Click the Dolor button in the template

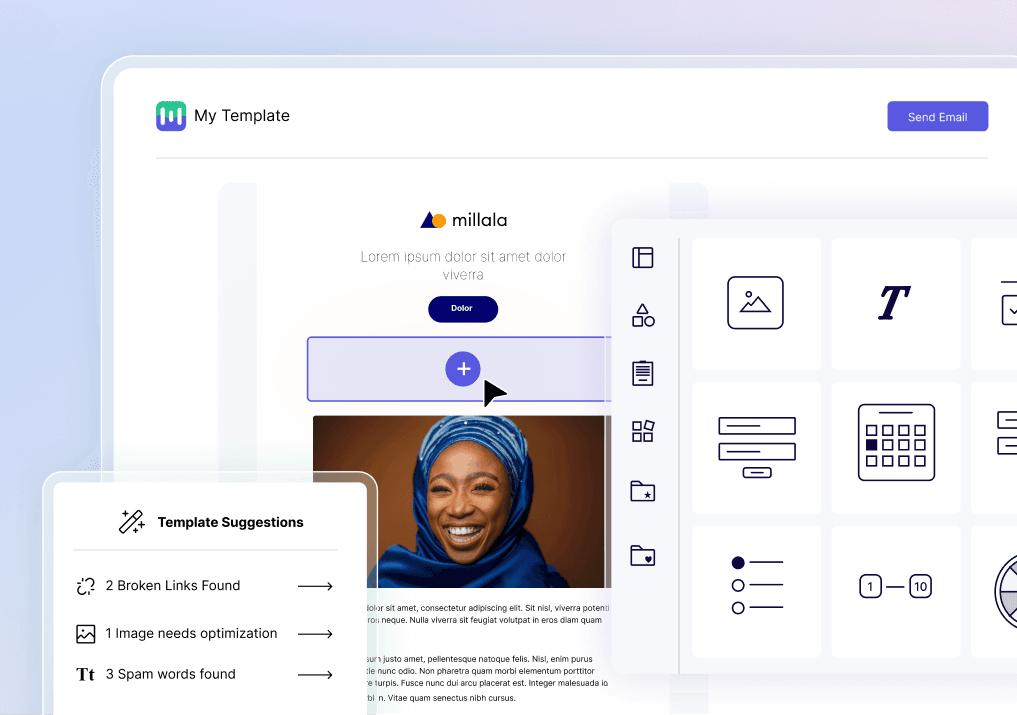tap(462, 309)
